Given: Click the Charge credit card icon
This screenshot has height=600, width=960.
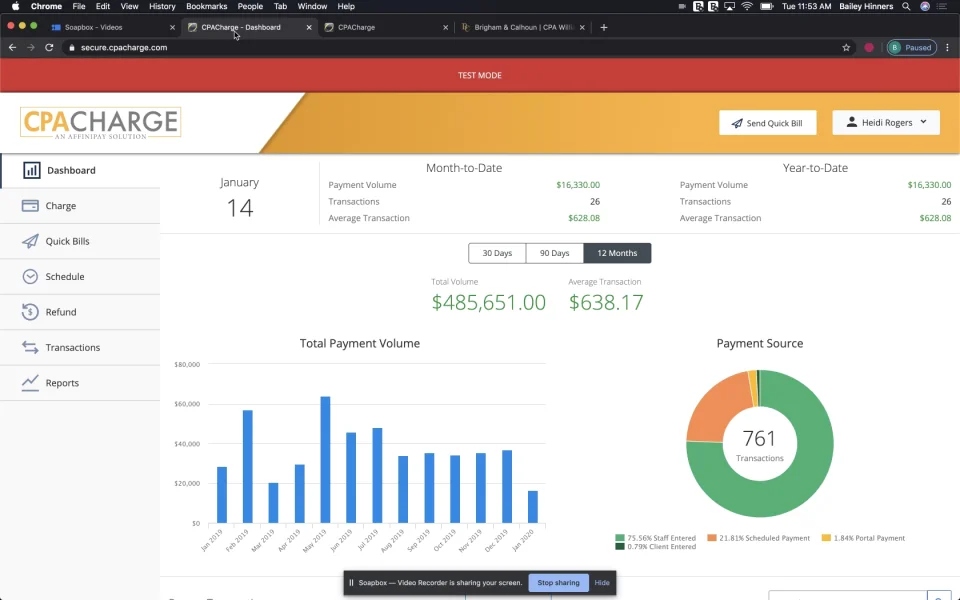Looking at the screenshot, I should pos(30,206).
